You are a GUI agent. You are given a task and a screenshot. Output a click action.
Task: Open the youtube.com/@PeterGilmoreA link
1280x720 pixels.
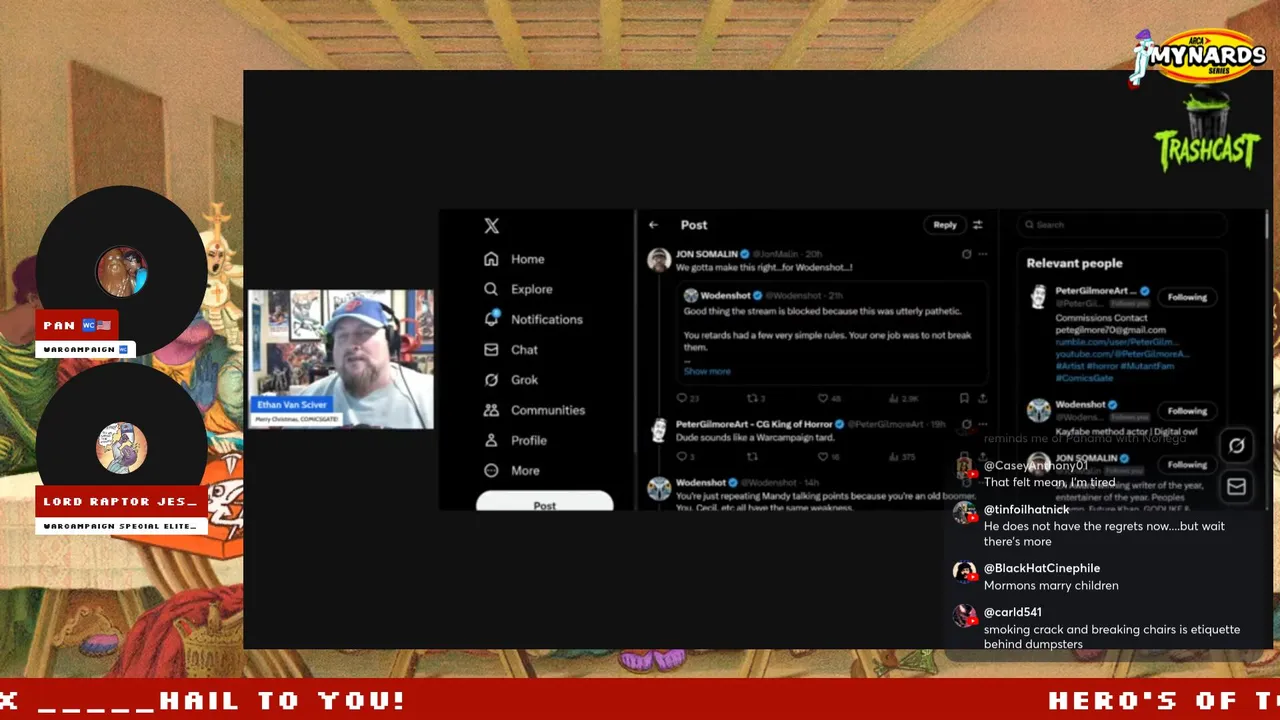[1122, 354]
